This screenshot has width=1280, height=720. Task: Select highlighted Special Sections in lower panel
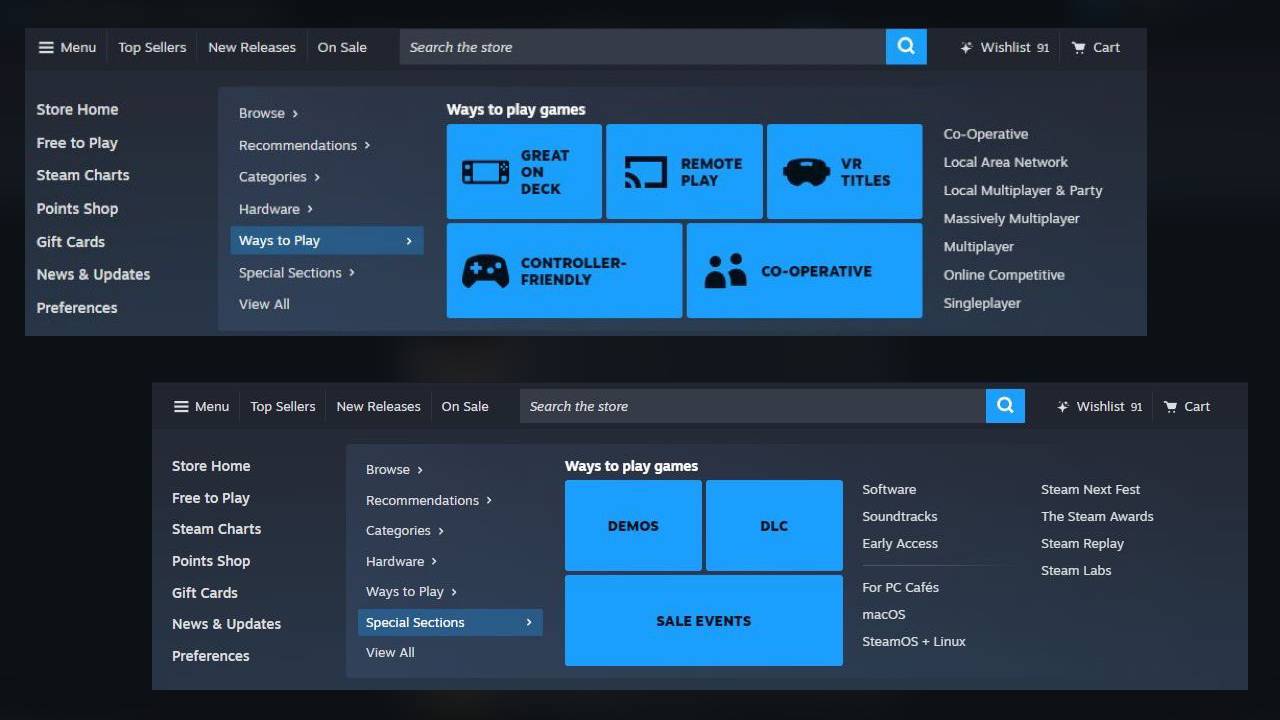point(450,622)
